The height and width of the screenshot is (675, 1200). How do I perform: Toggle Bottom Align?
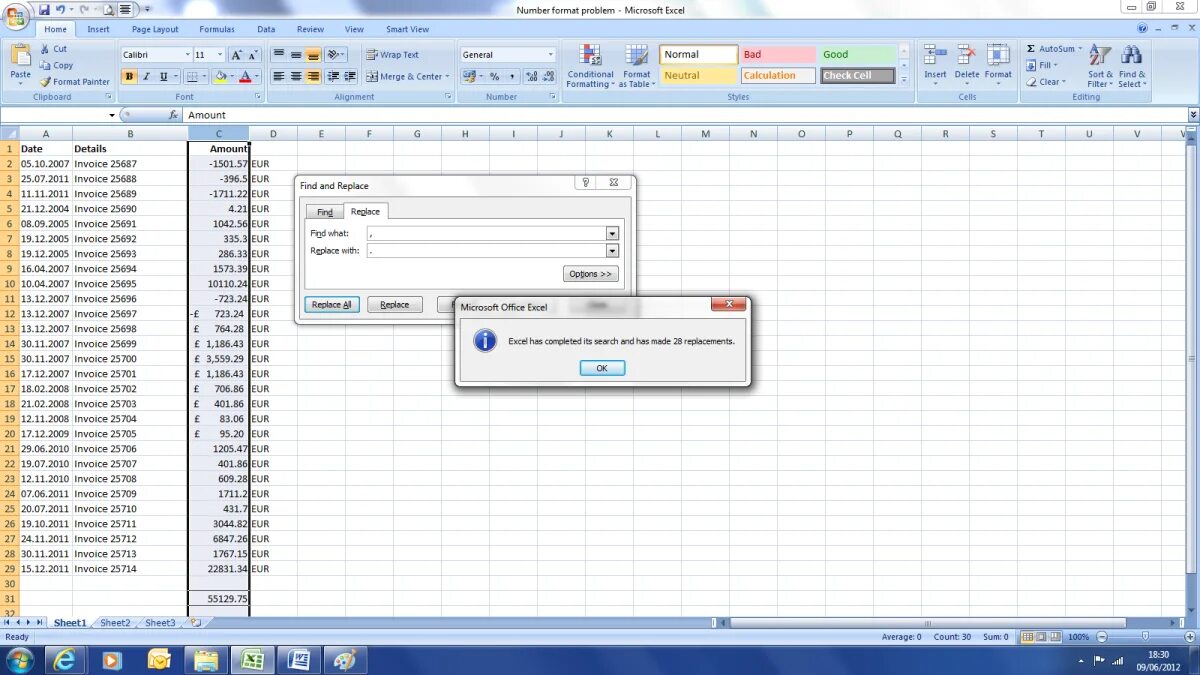click(313, 55)
